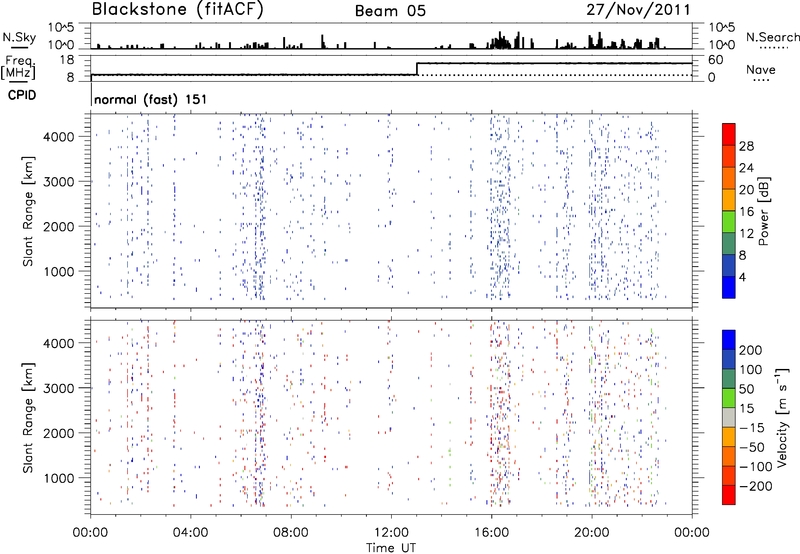The height and width of the screenshot is (554, 800).
Task: Click the bright blue bottom power swatch
Action: (729, 287)
